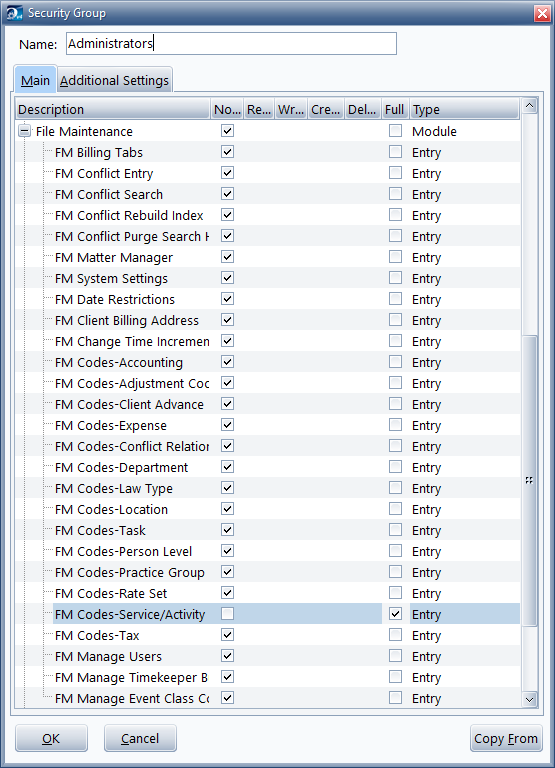Select the Main tab
This screenshot has width=555, height=768.
35,79
